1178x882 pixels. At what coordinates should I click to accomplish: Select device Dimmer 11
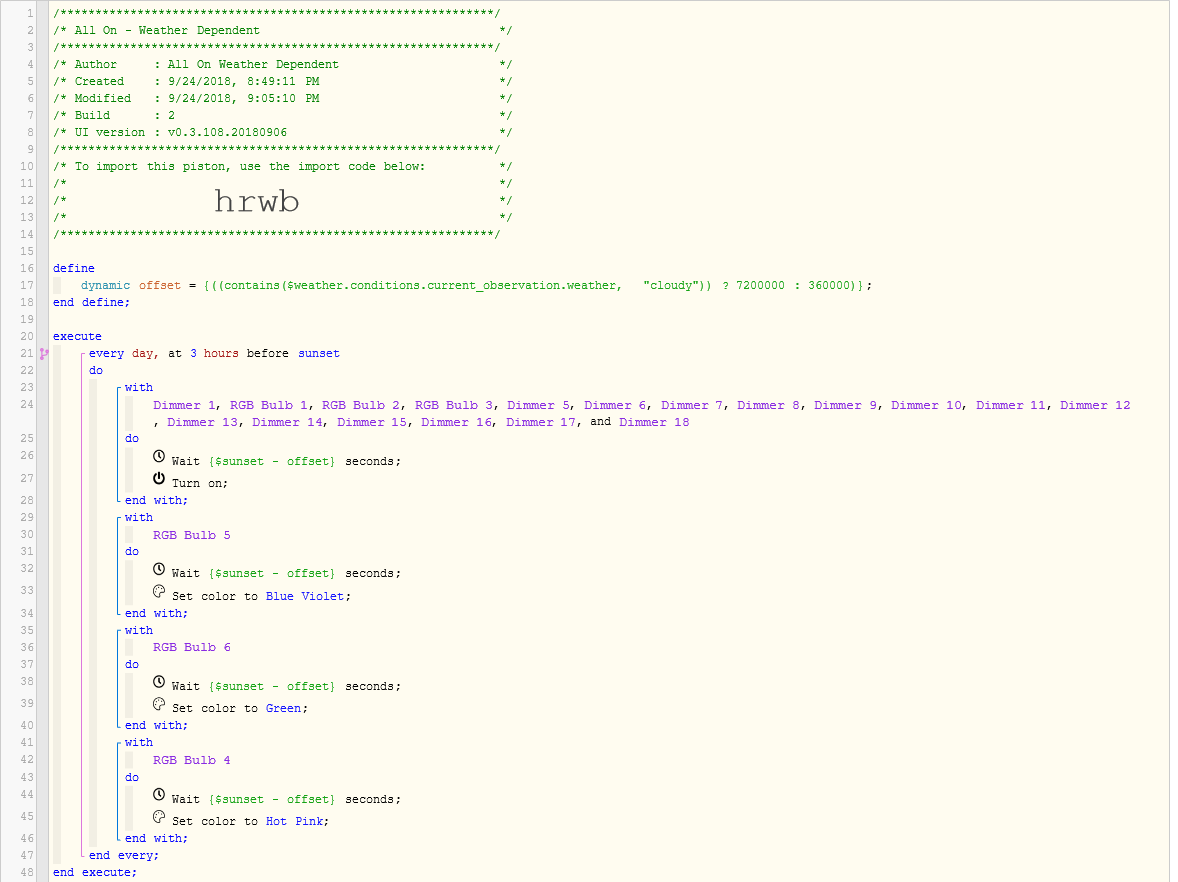(x=1011, y=405)
